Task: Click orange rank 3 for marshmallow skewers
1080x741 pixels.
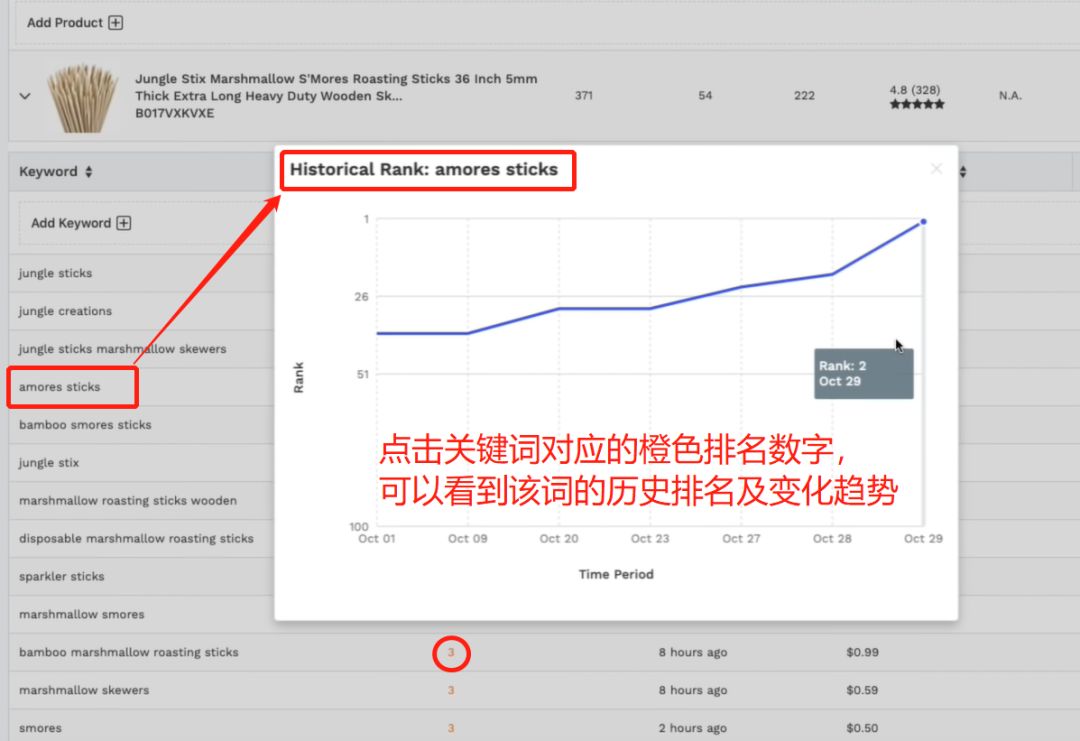Action: tap(451, 691)
